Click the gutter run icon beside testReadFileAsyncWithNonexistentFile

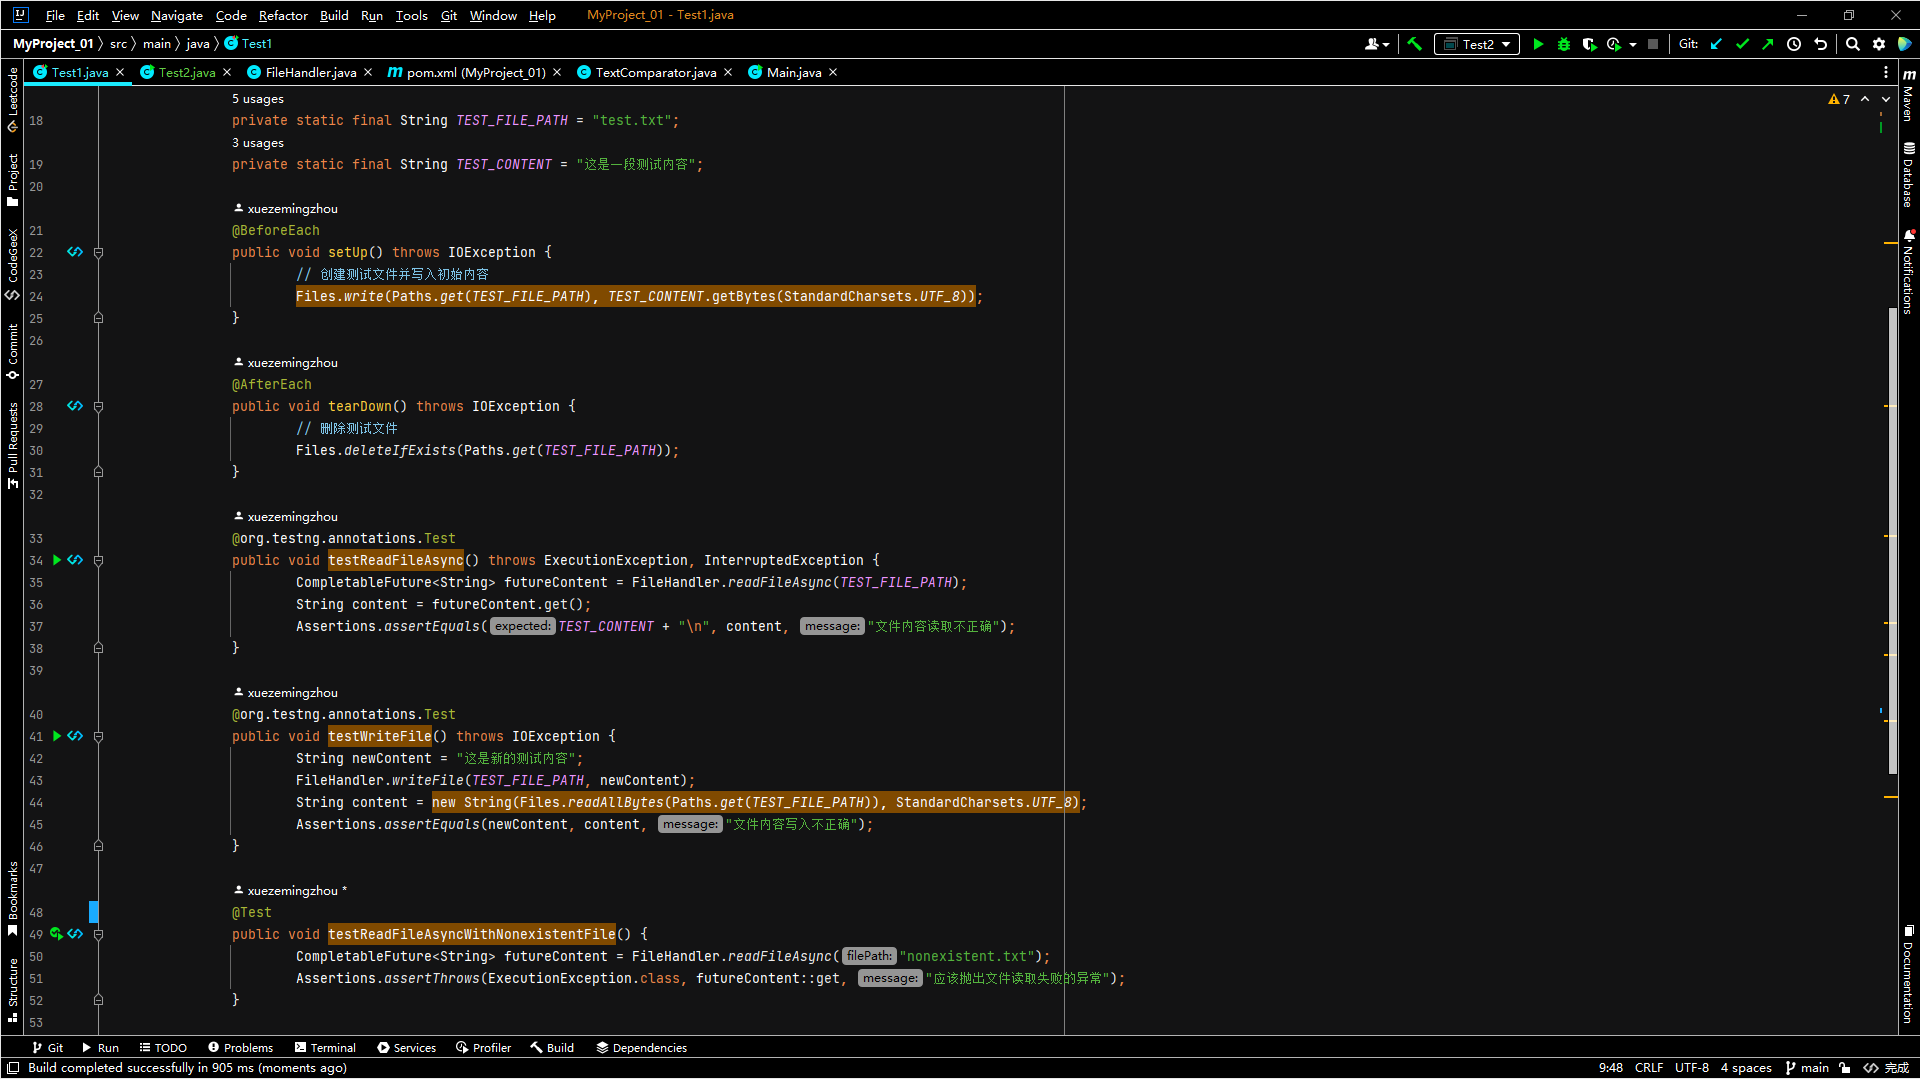57,934
